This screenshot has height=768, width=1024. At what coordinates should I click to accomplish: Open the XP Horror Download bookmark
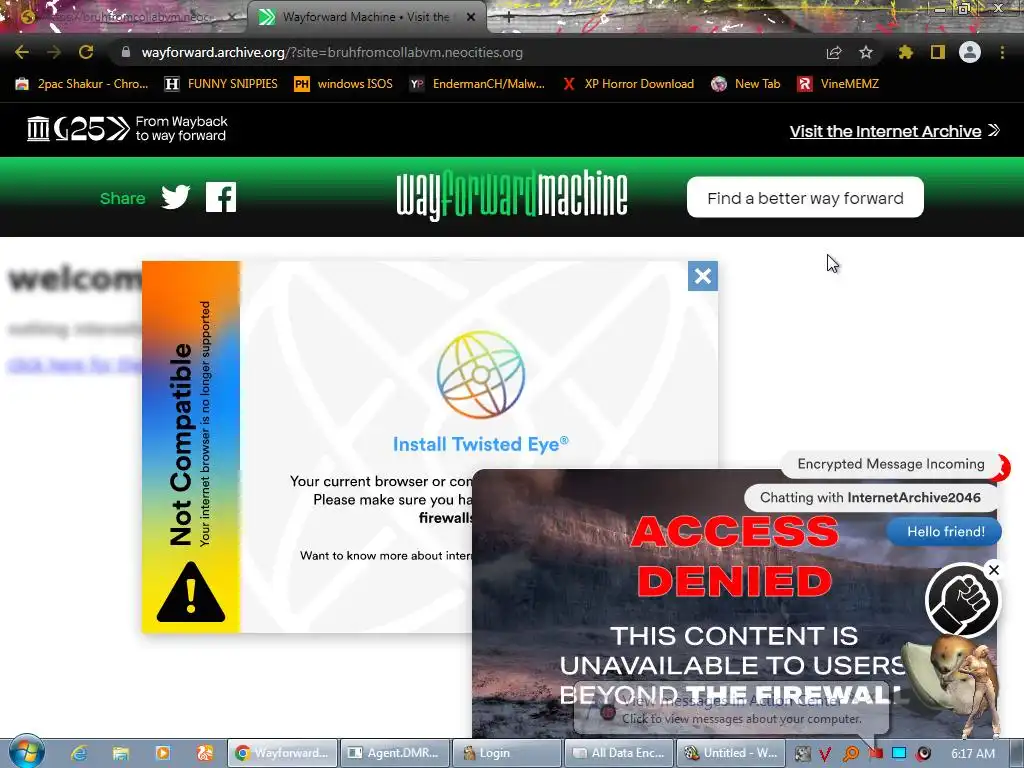628,84
